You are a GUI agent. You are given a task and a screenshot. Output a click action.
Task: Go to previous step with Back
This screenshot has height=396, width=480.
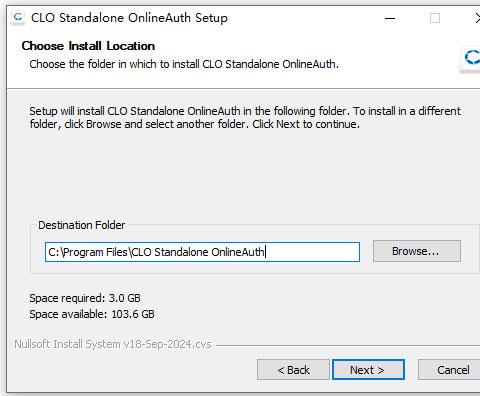click(x=293, y=370)
